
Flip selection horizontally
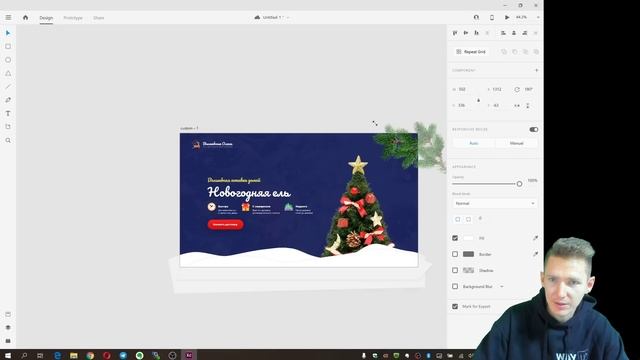[x=517, y=106]
